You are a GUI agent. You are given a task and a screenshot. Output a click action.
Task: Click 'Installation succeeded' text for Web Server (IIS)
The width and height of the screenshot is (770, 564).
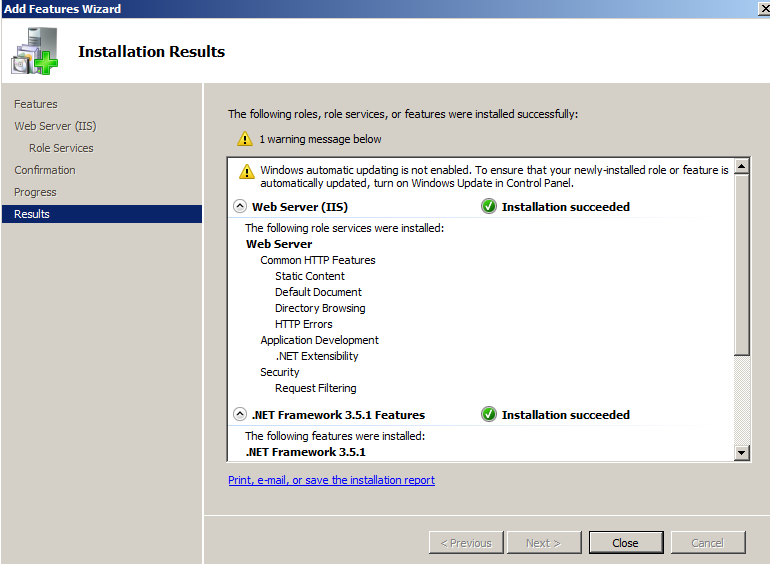[x=566, y=207]
